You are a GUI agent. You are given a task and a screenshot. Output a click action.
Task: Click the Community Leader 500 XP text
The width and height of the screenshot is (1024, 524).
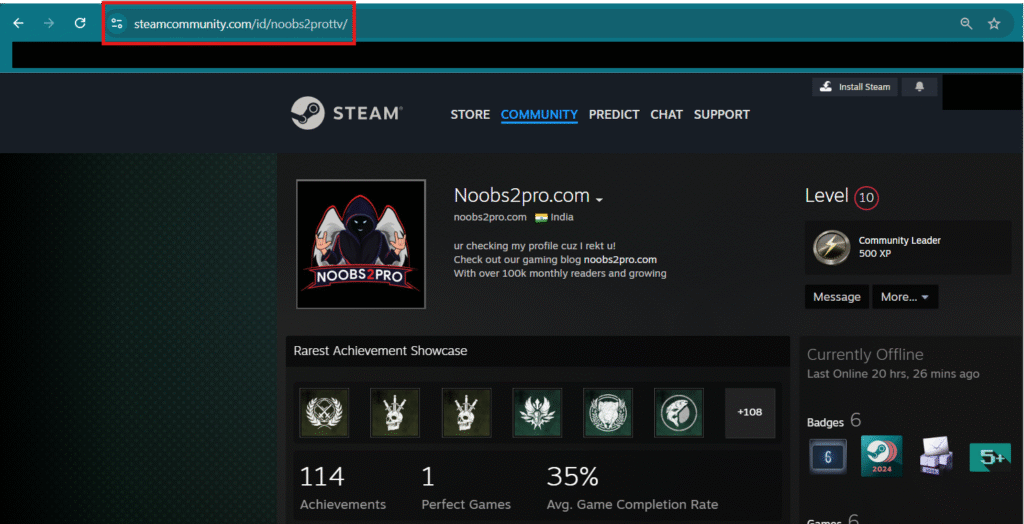900,247
